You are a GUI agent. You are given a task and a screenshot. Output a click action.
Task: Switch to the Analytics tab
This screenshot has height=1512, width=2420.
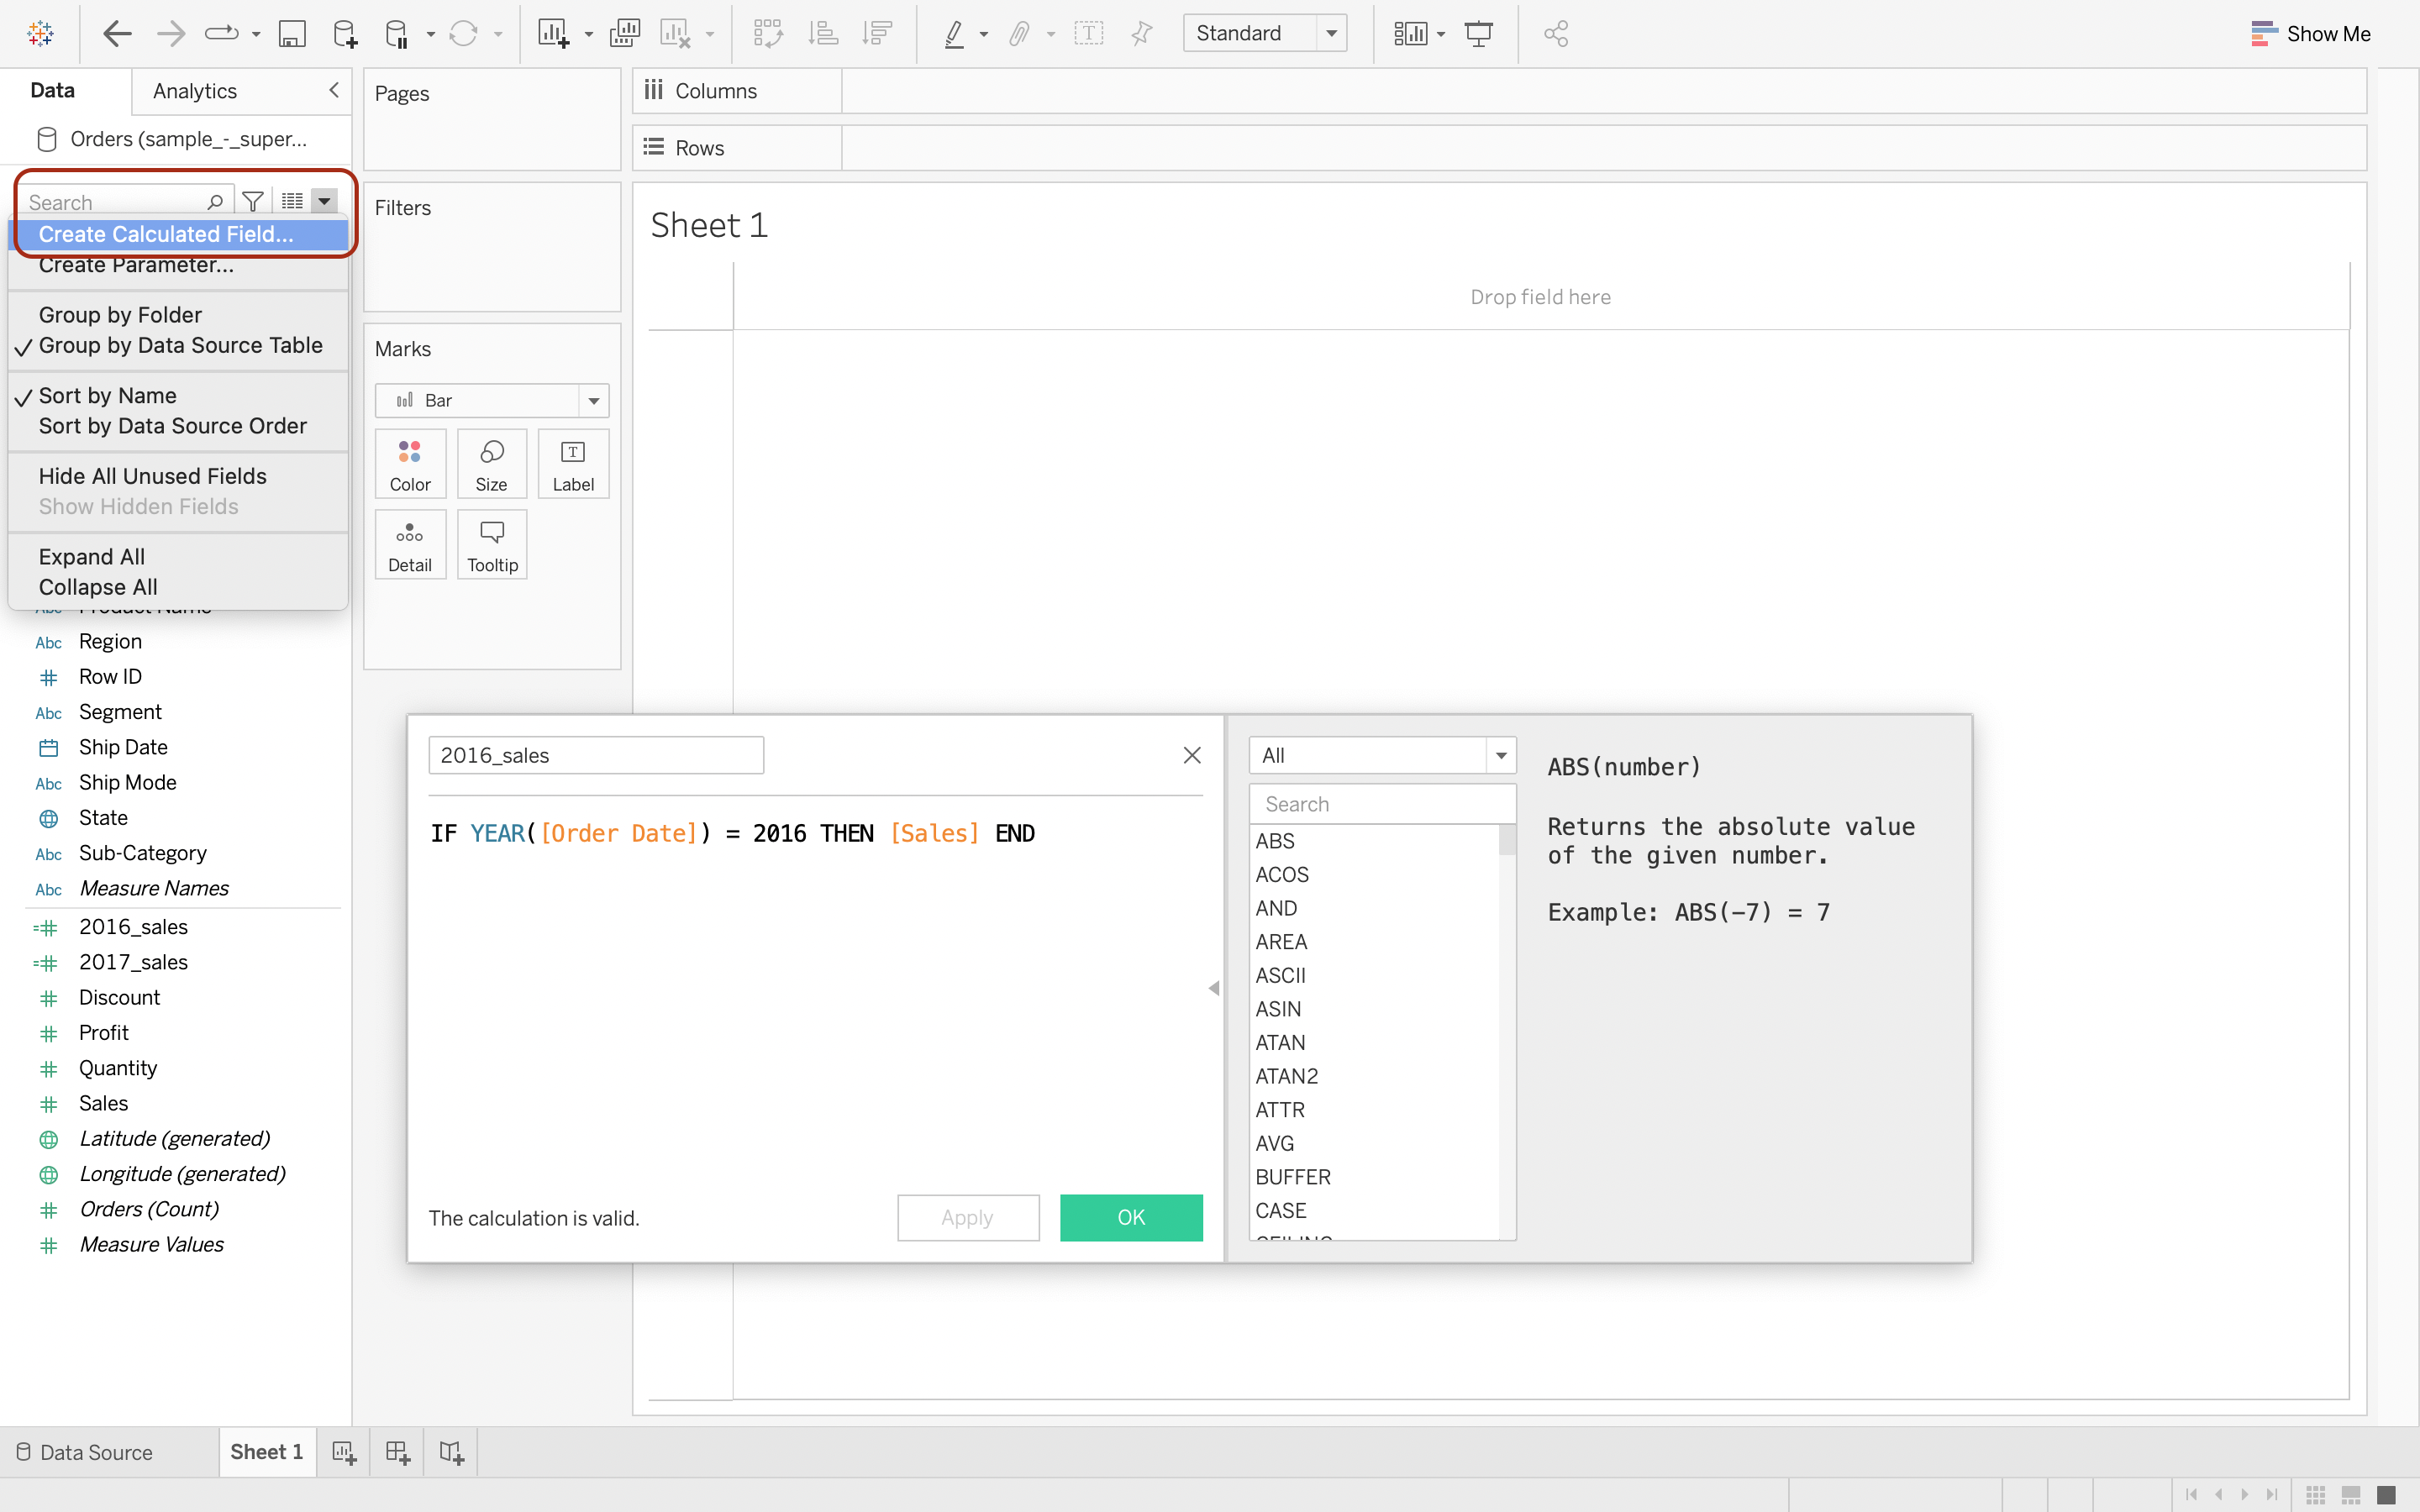195,91
